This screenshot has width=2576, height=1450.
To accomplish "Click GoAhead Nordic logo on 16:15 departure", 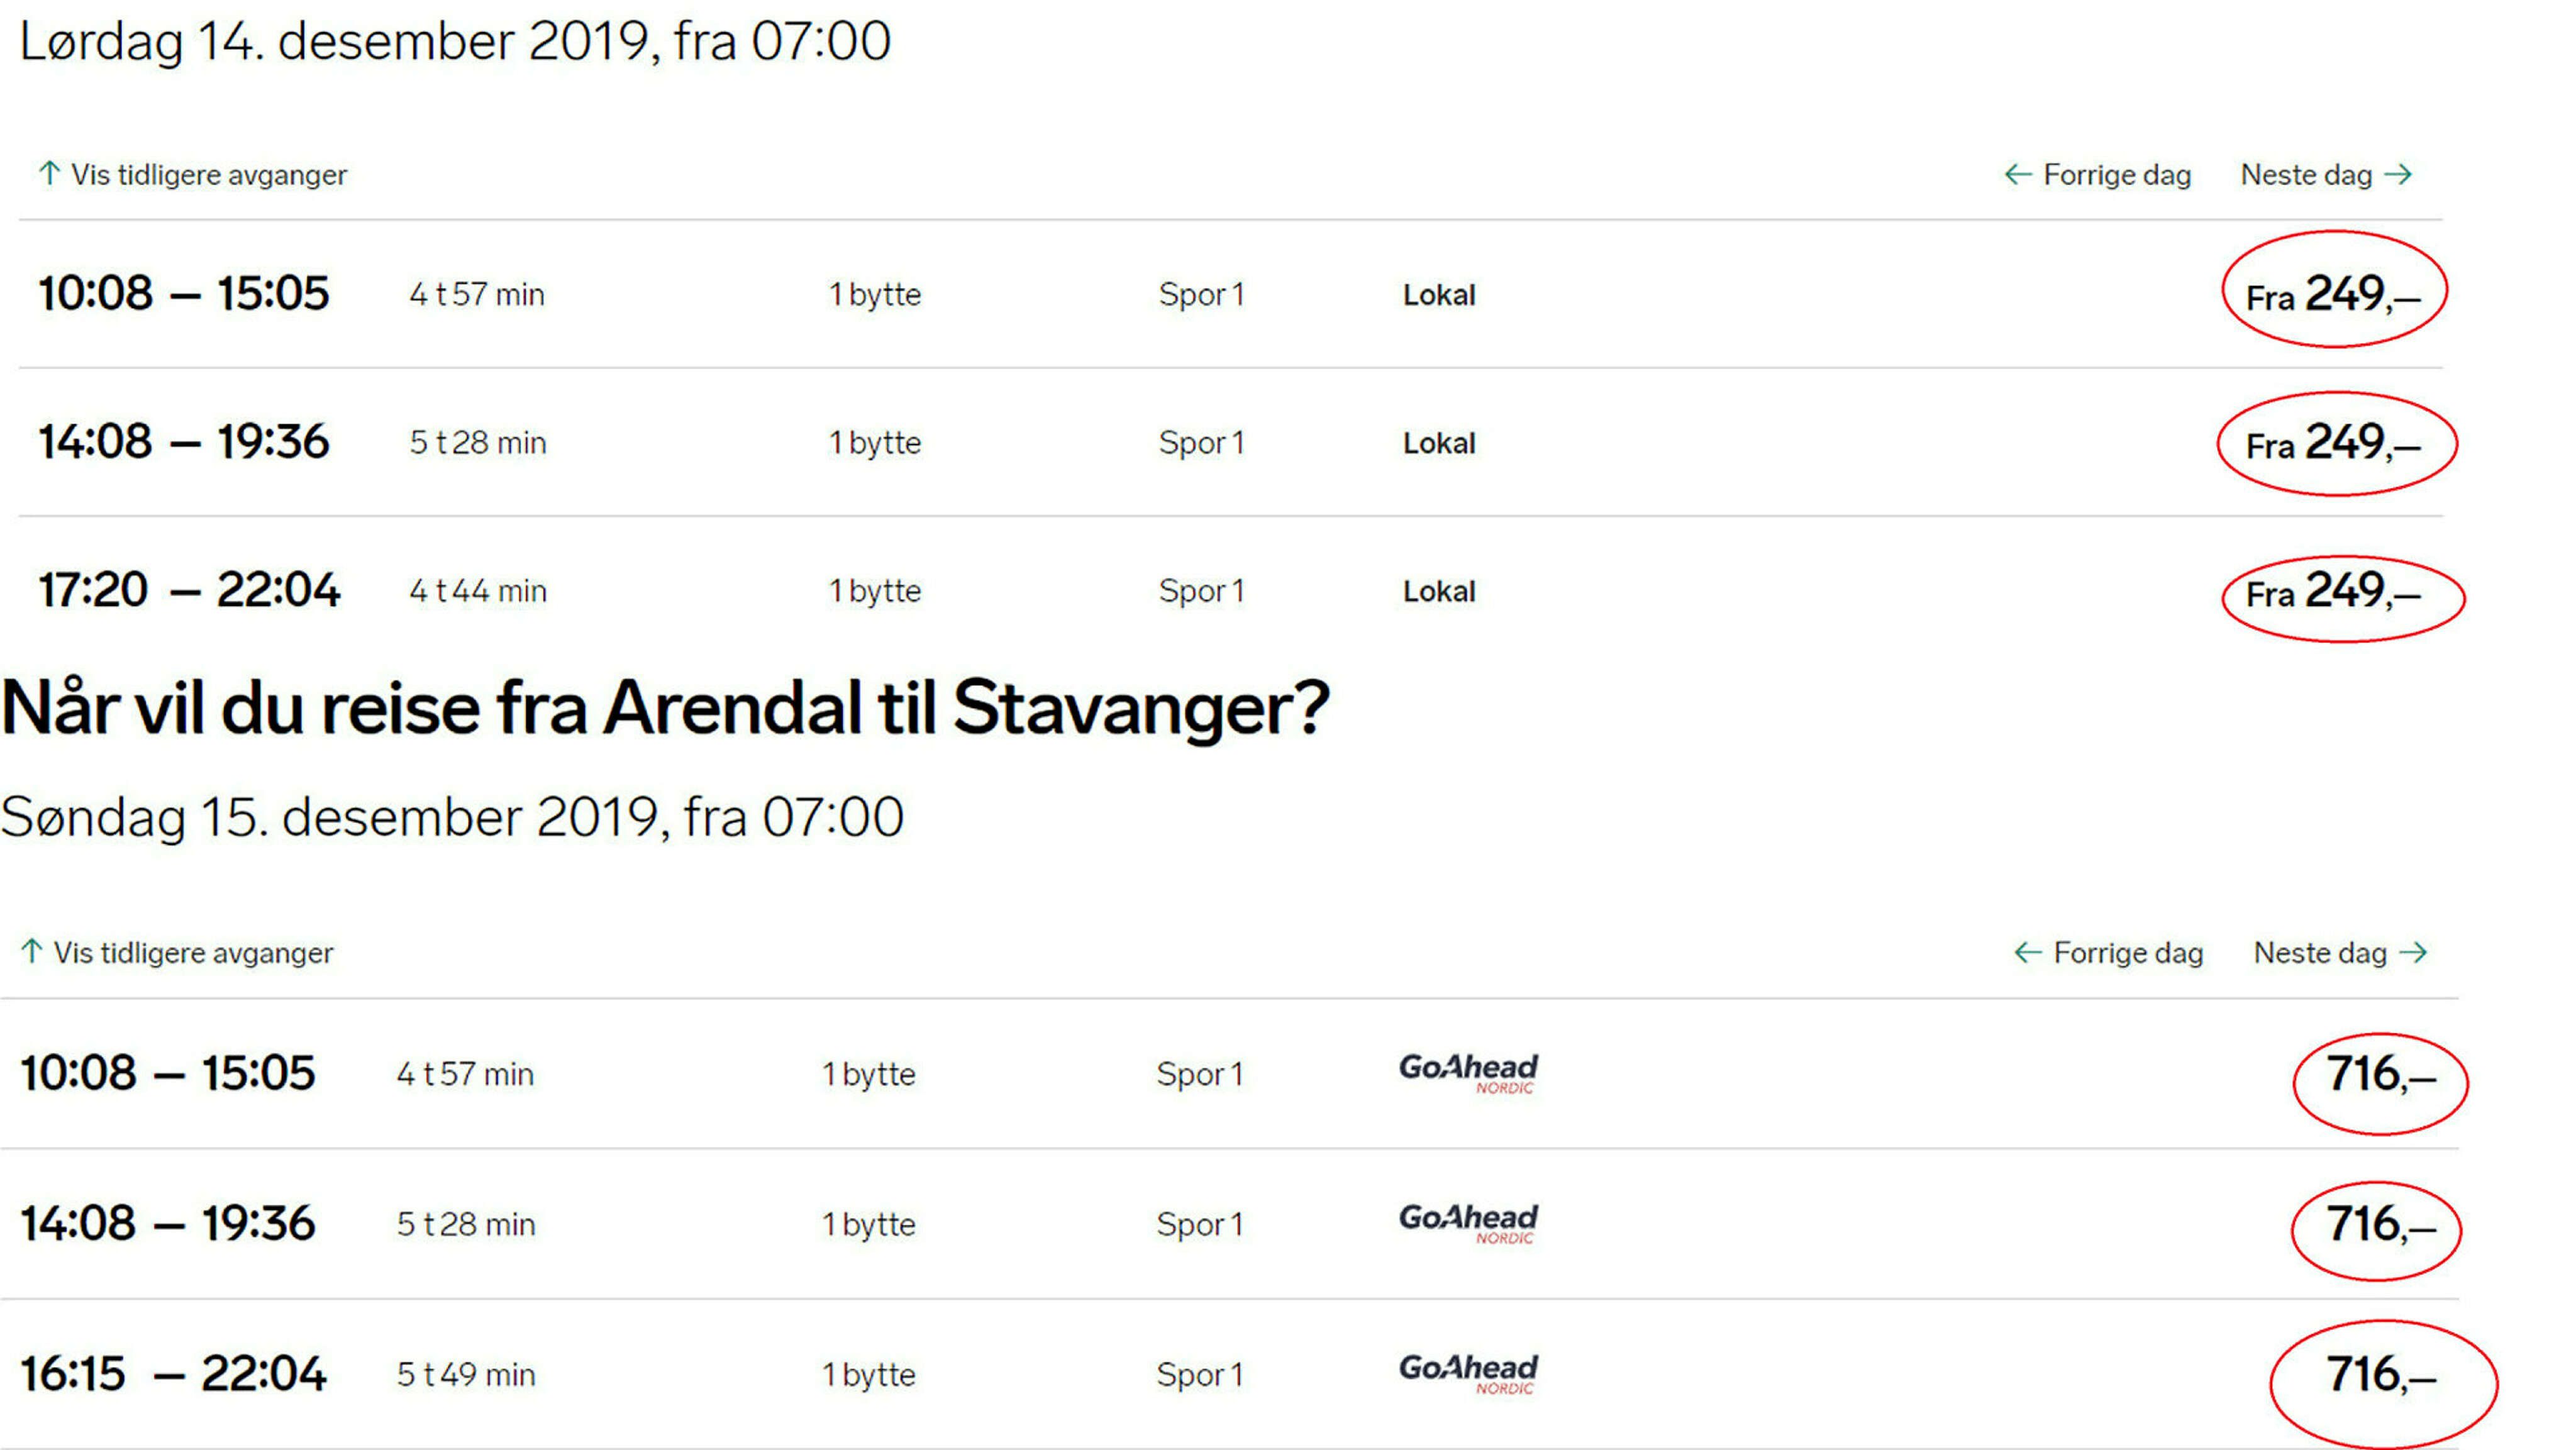I will click(1468, 1372).
